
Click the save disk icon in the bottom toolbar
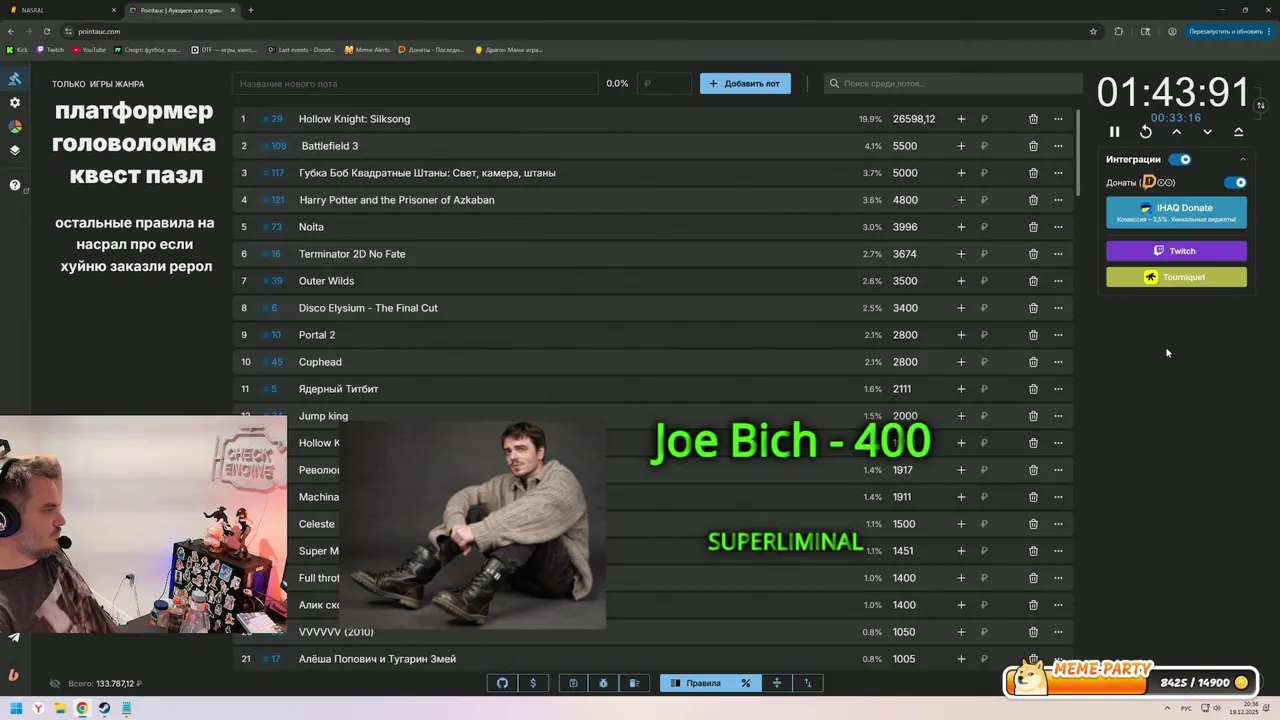coord(573,683)
